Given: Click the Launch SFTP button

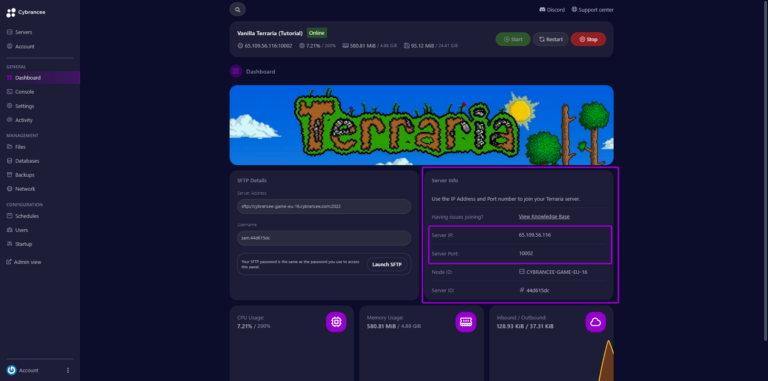Looking at the screenshot, I should tap(386, 264).
